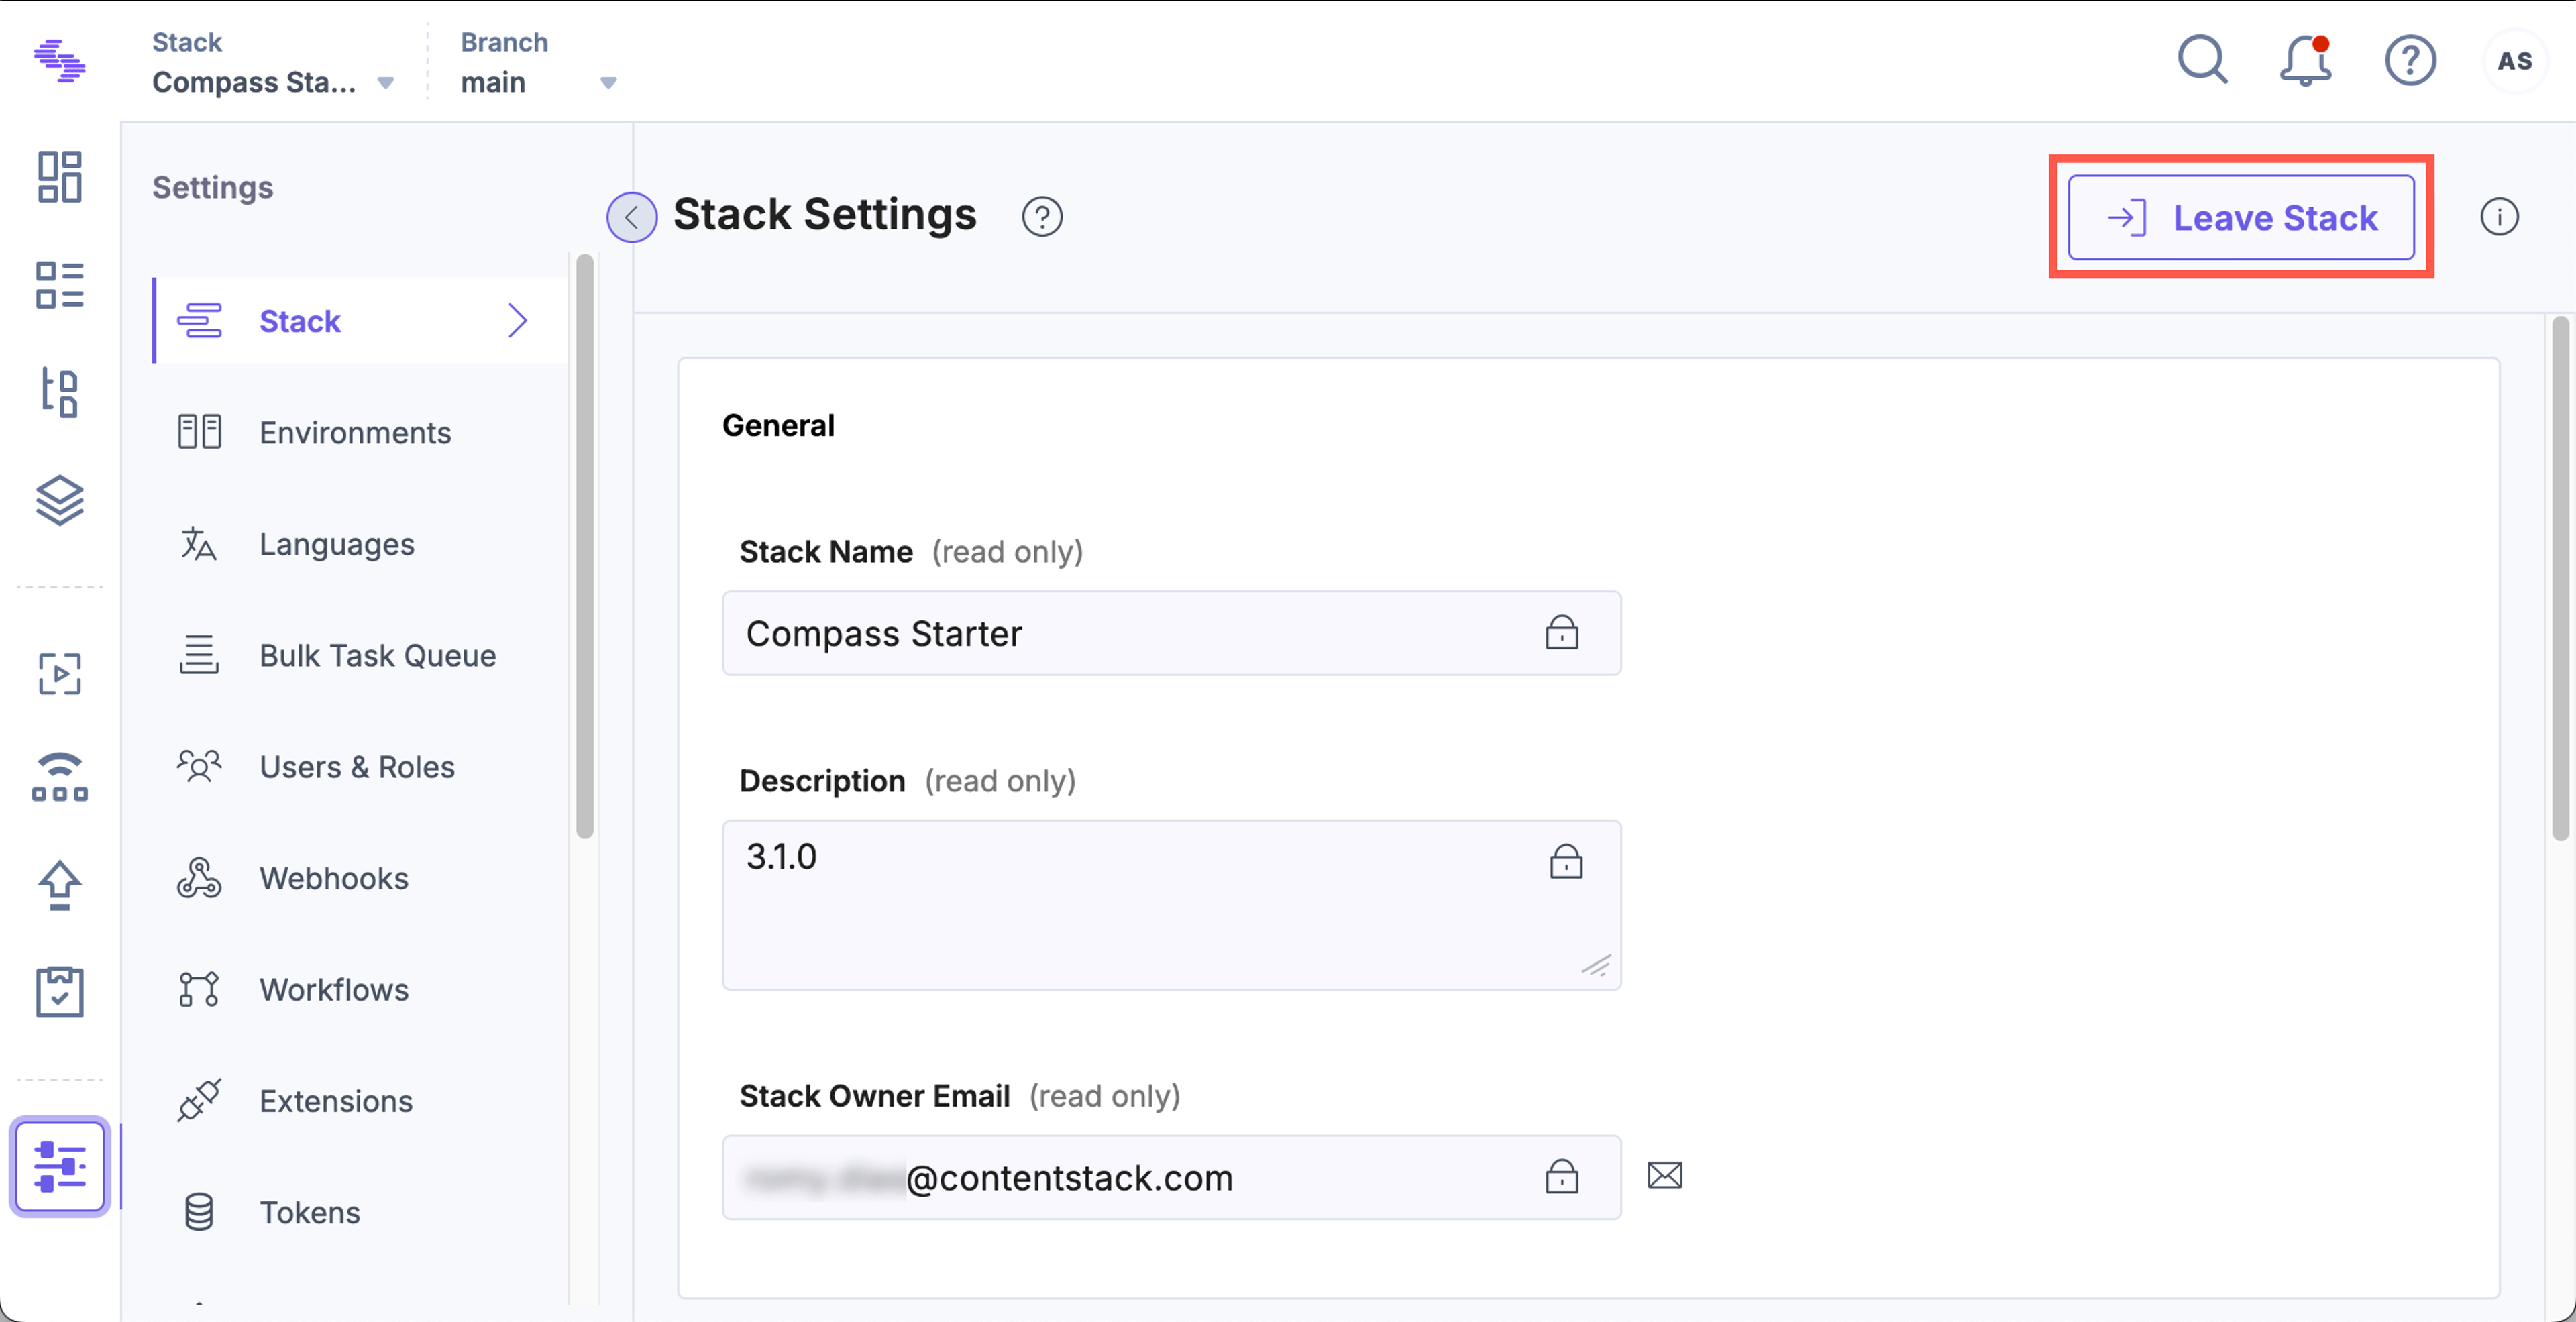Click the Contentstack logo icon
The height and width of the screenshot is (1322, 2576).
click(59, 60)
